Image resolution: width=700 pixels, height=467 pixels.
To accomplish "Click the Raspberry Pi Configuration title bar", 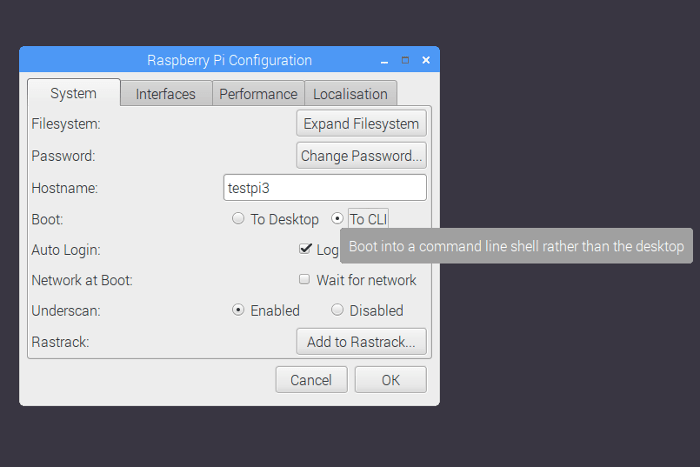I will click(229, 60).
